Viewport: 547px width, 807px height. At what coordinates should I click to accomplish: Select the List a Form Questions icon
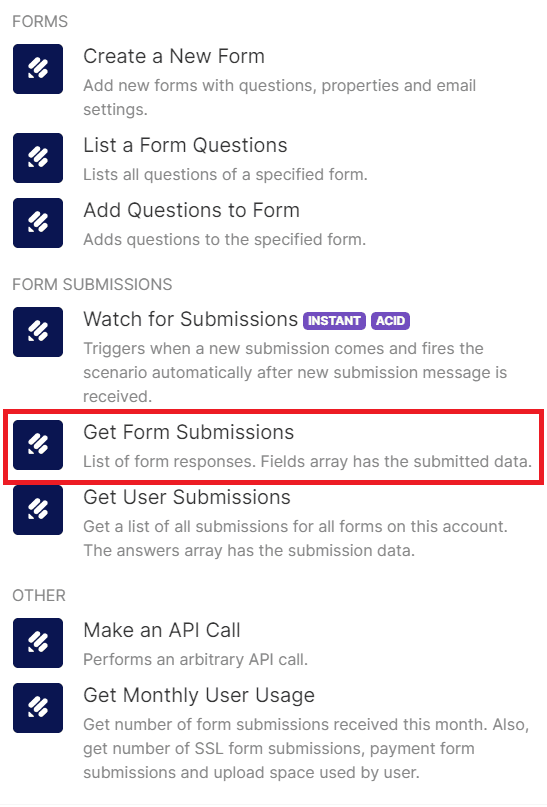(38, 158)
